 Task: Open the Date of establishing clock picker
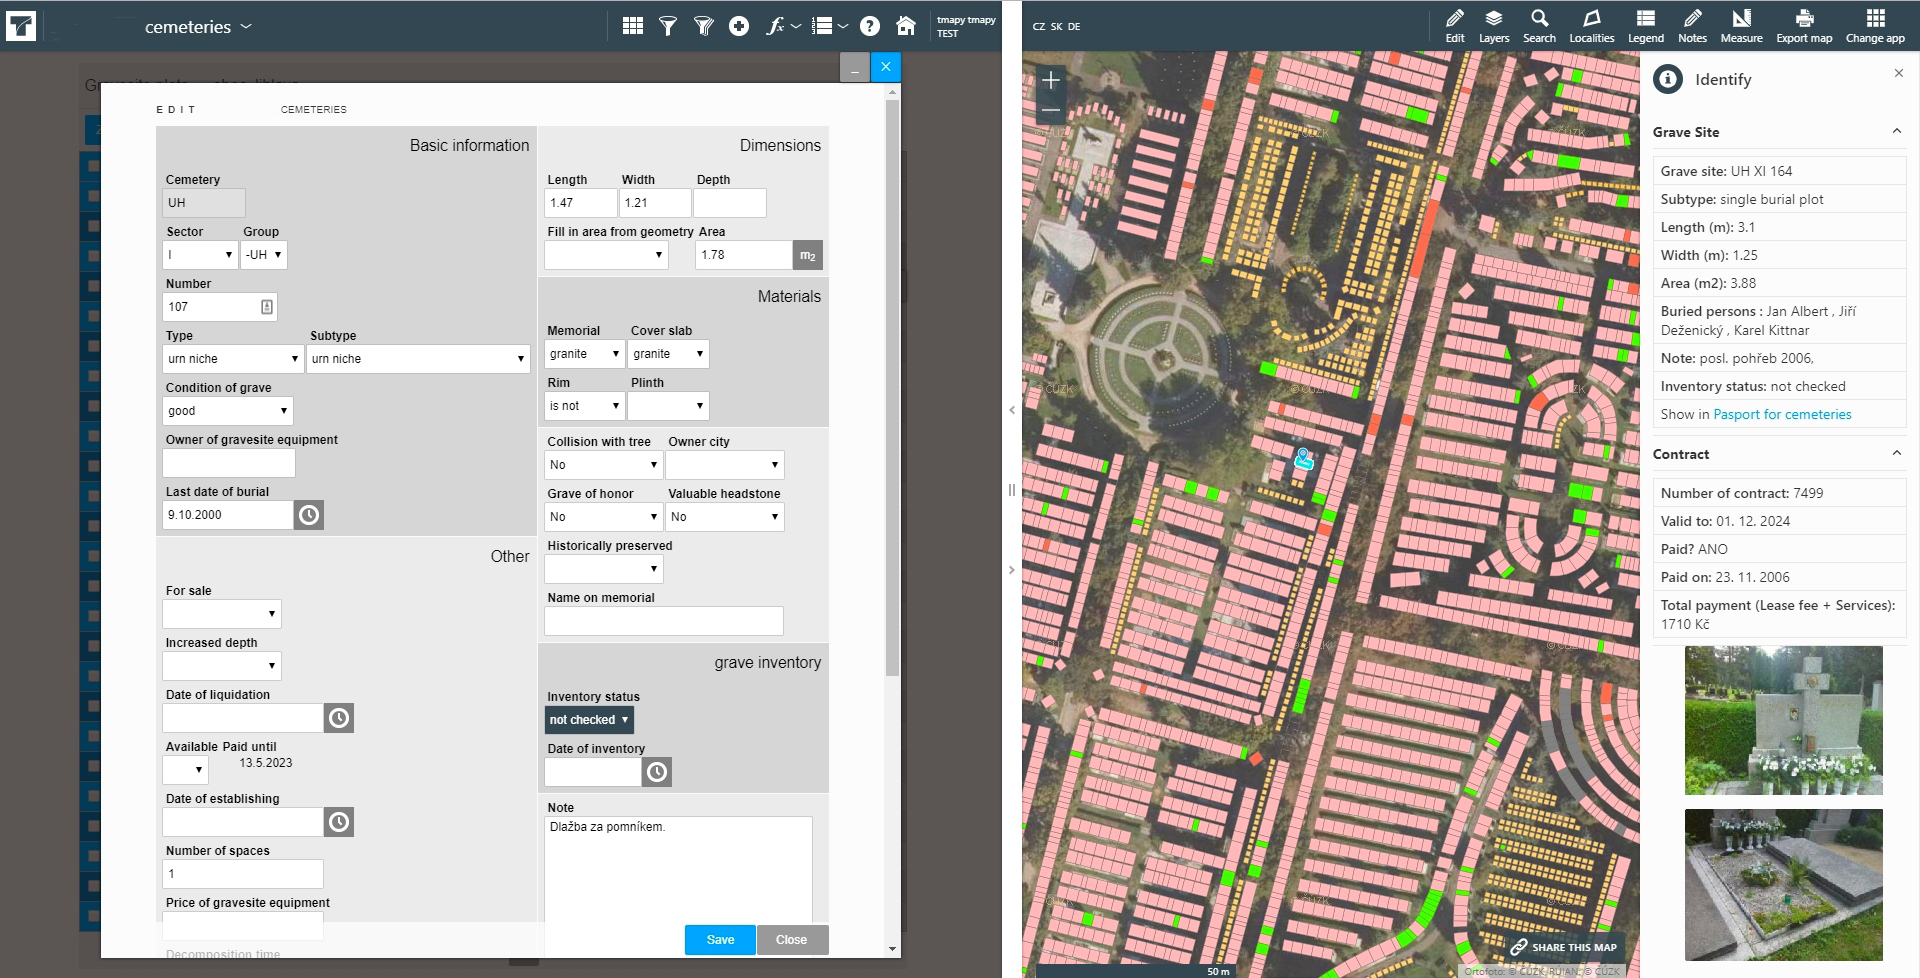point(339,822)
